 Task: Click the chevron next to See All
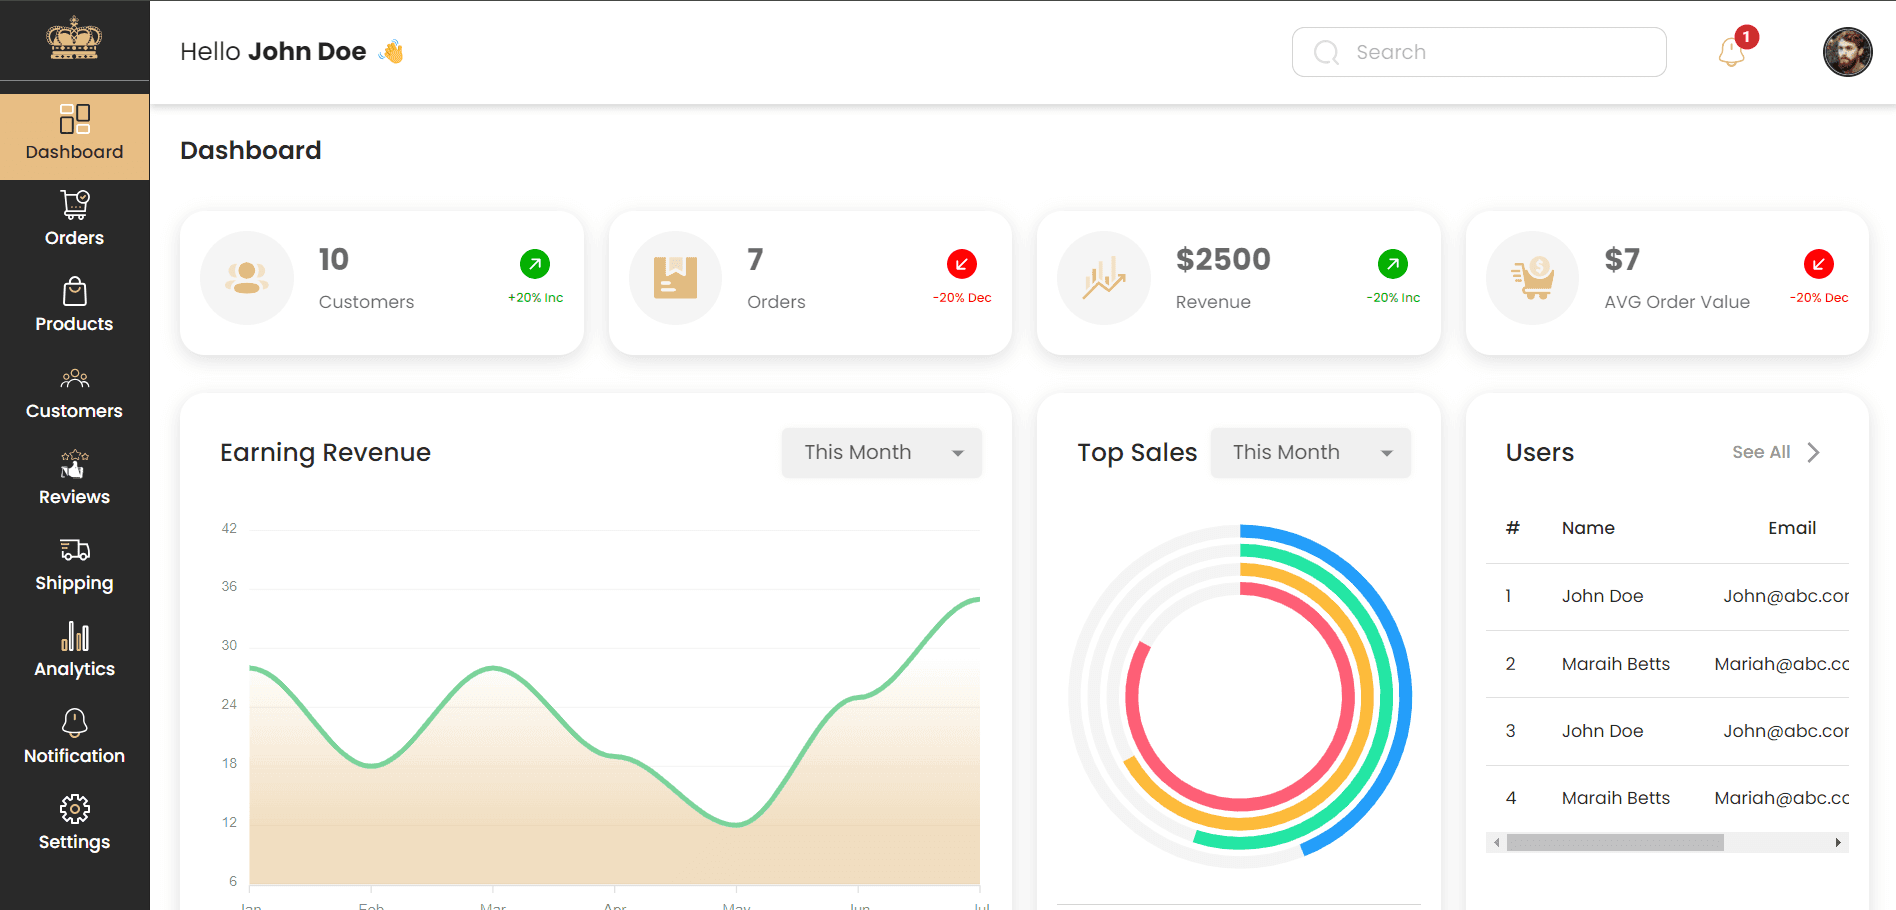(1813, 452)
